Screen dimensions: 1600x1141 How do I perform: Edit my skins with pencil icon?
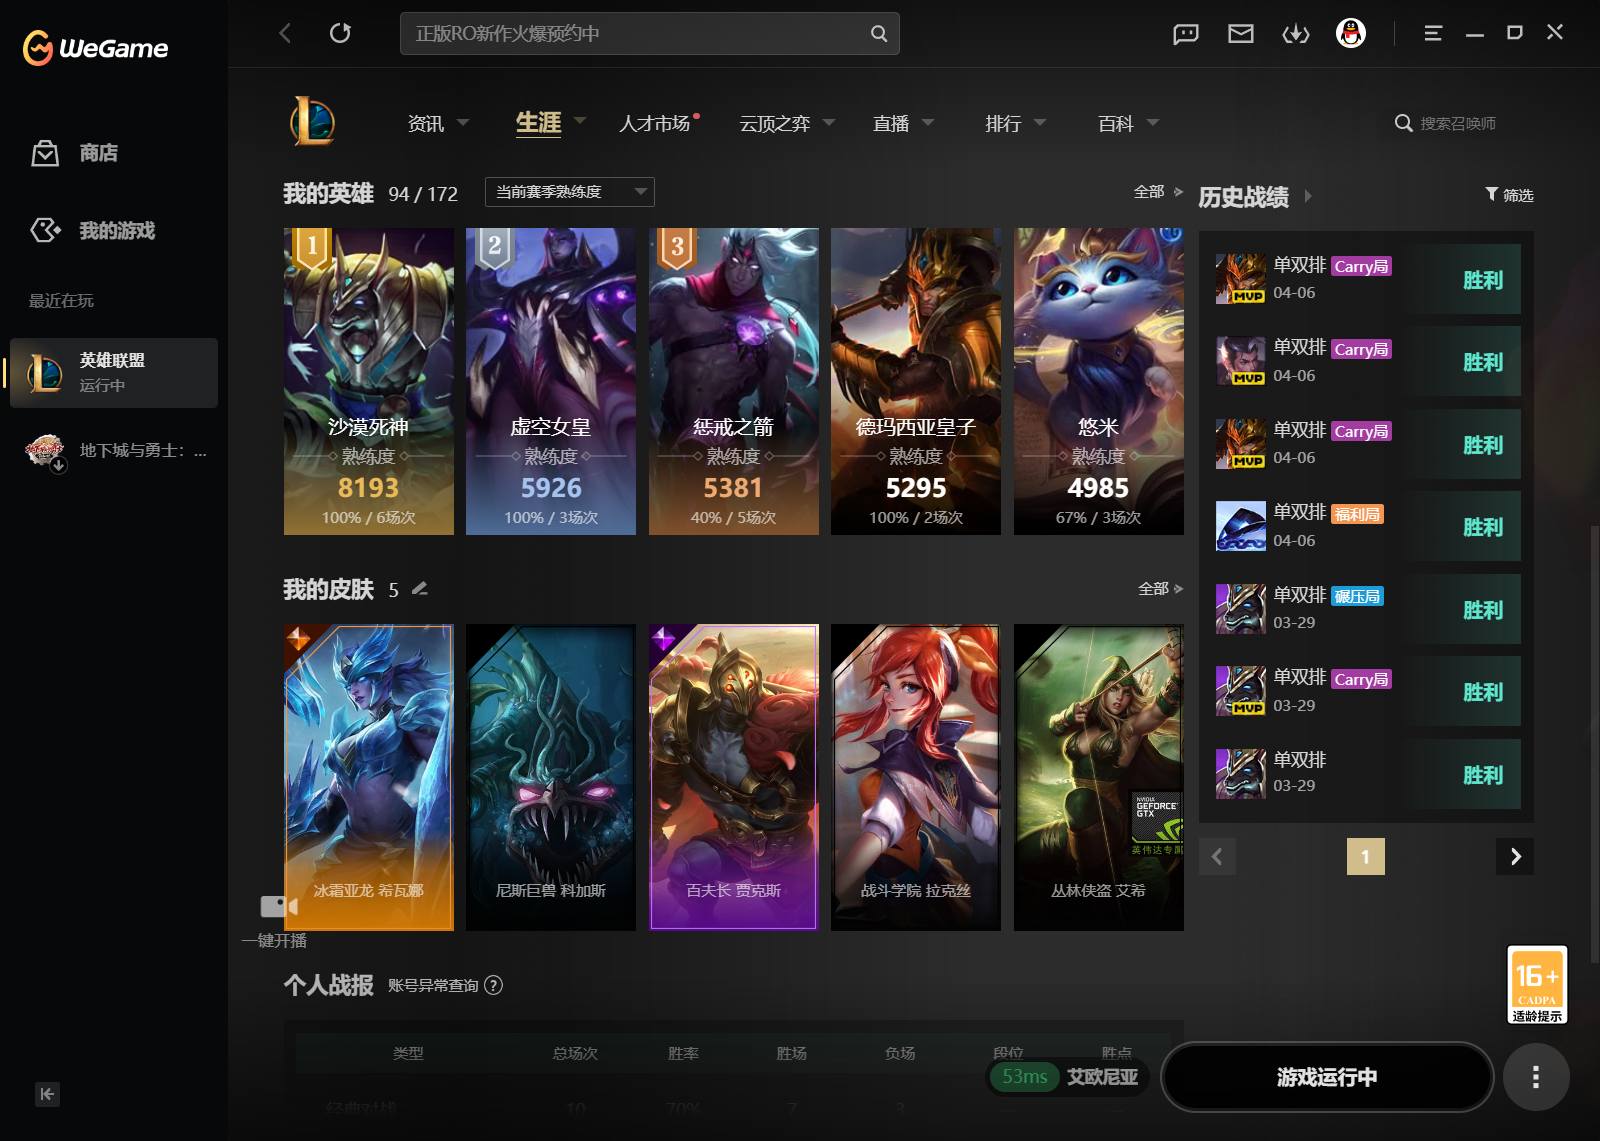(420, 589)
